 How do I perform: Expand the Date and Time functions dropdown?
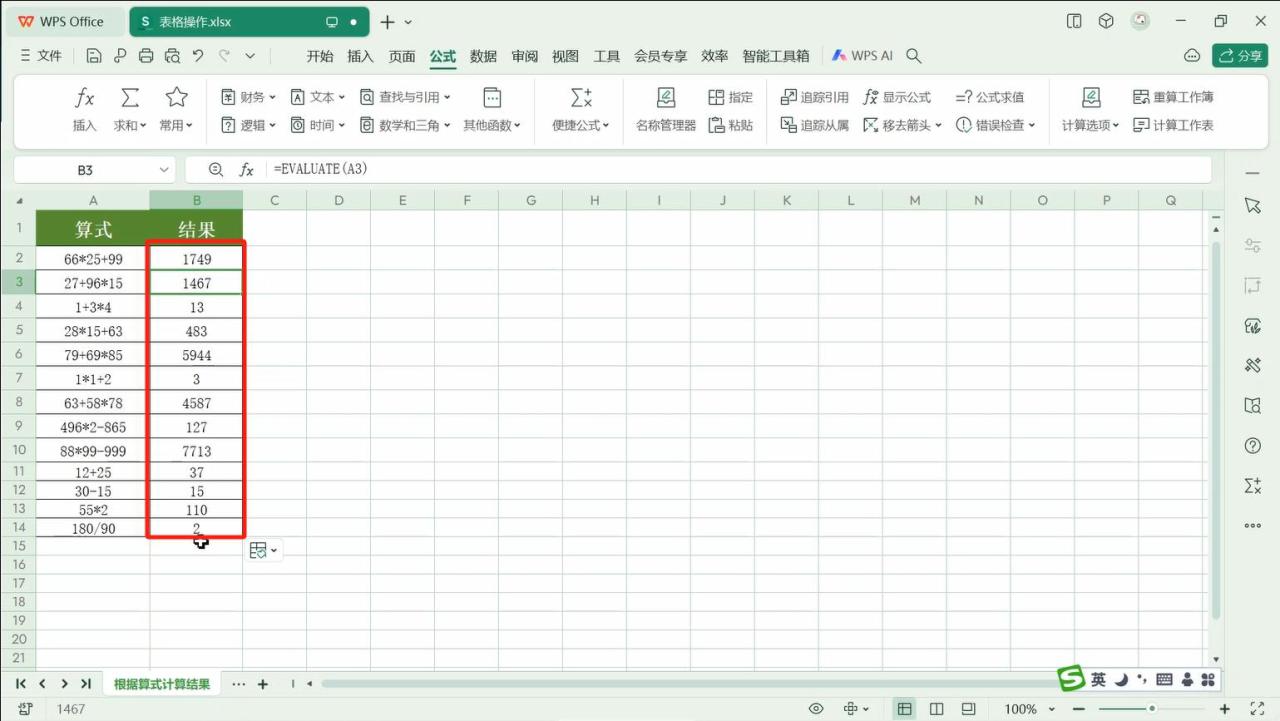318,125
